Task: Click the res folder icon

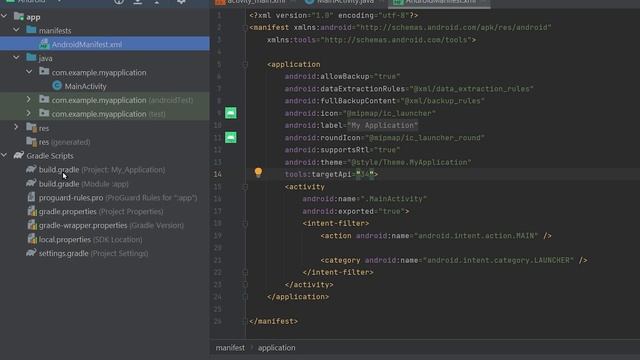Action: pos(31,128)
